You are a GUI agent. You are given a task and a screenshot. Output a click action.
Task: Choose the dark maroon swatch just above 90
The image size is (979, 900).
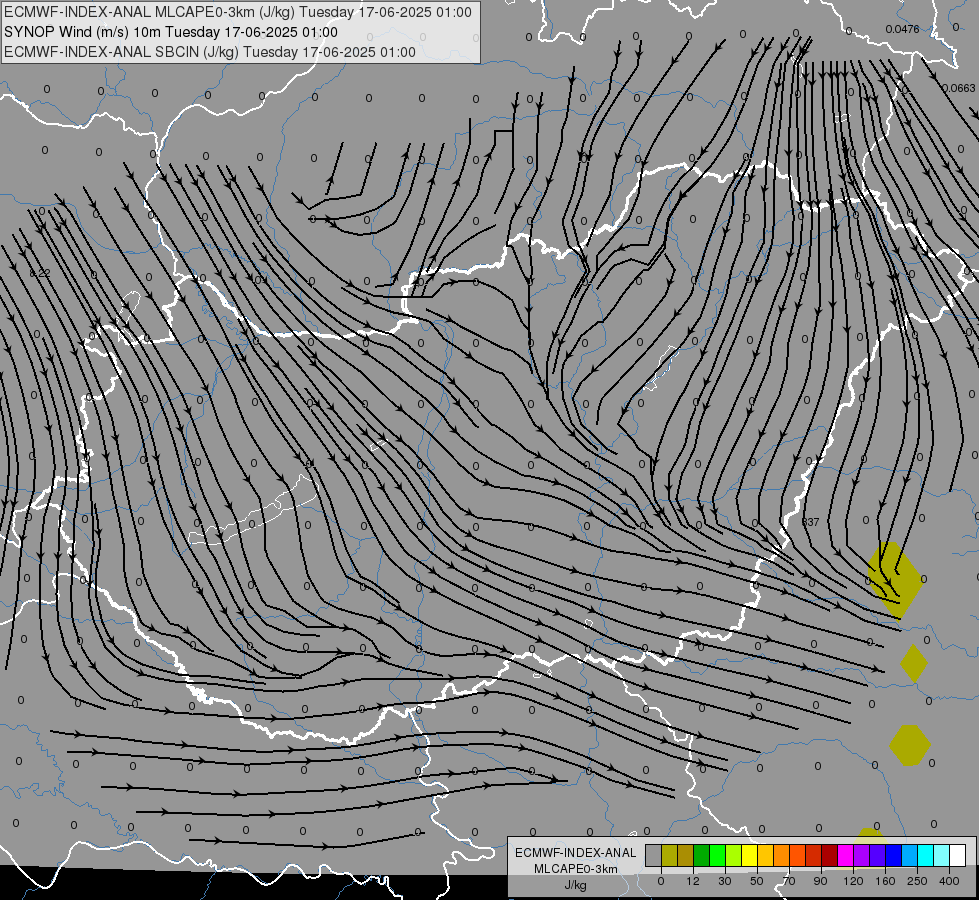(x=830, y=855)
